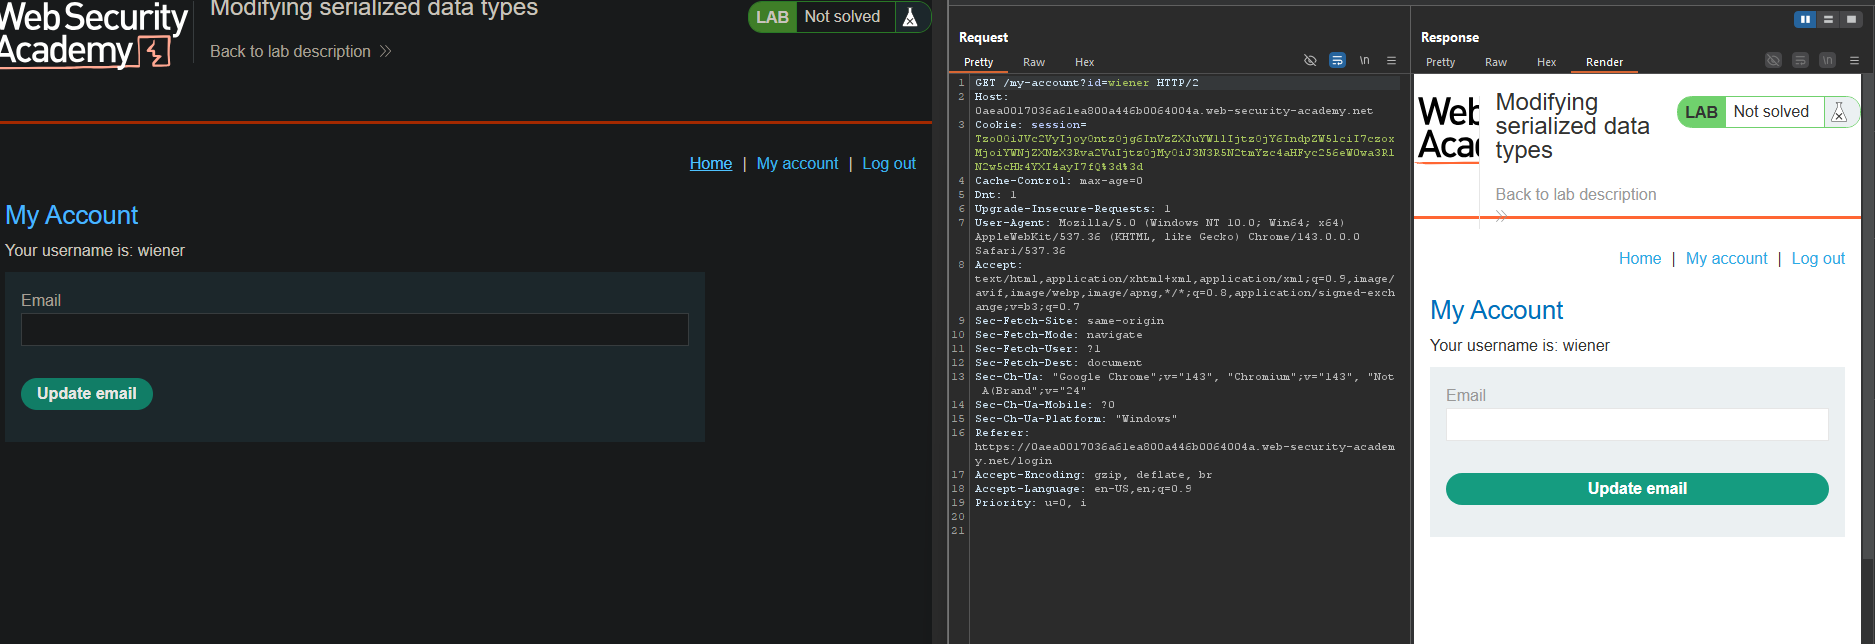Click the Response panel title

pos(1449,37)
